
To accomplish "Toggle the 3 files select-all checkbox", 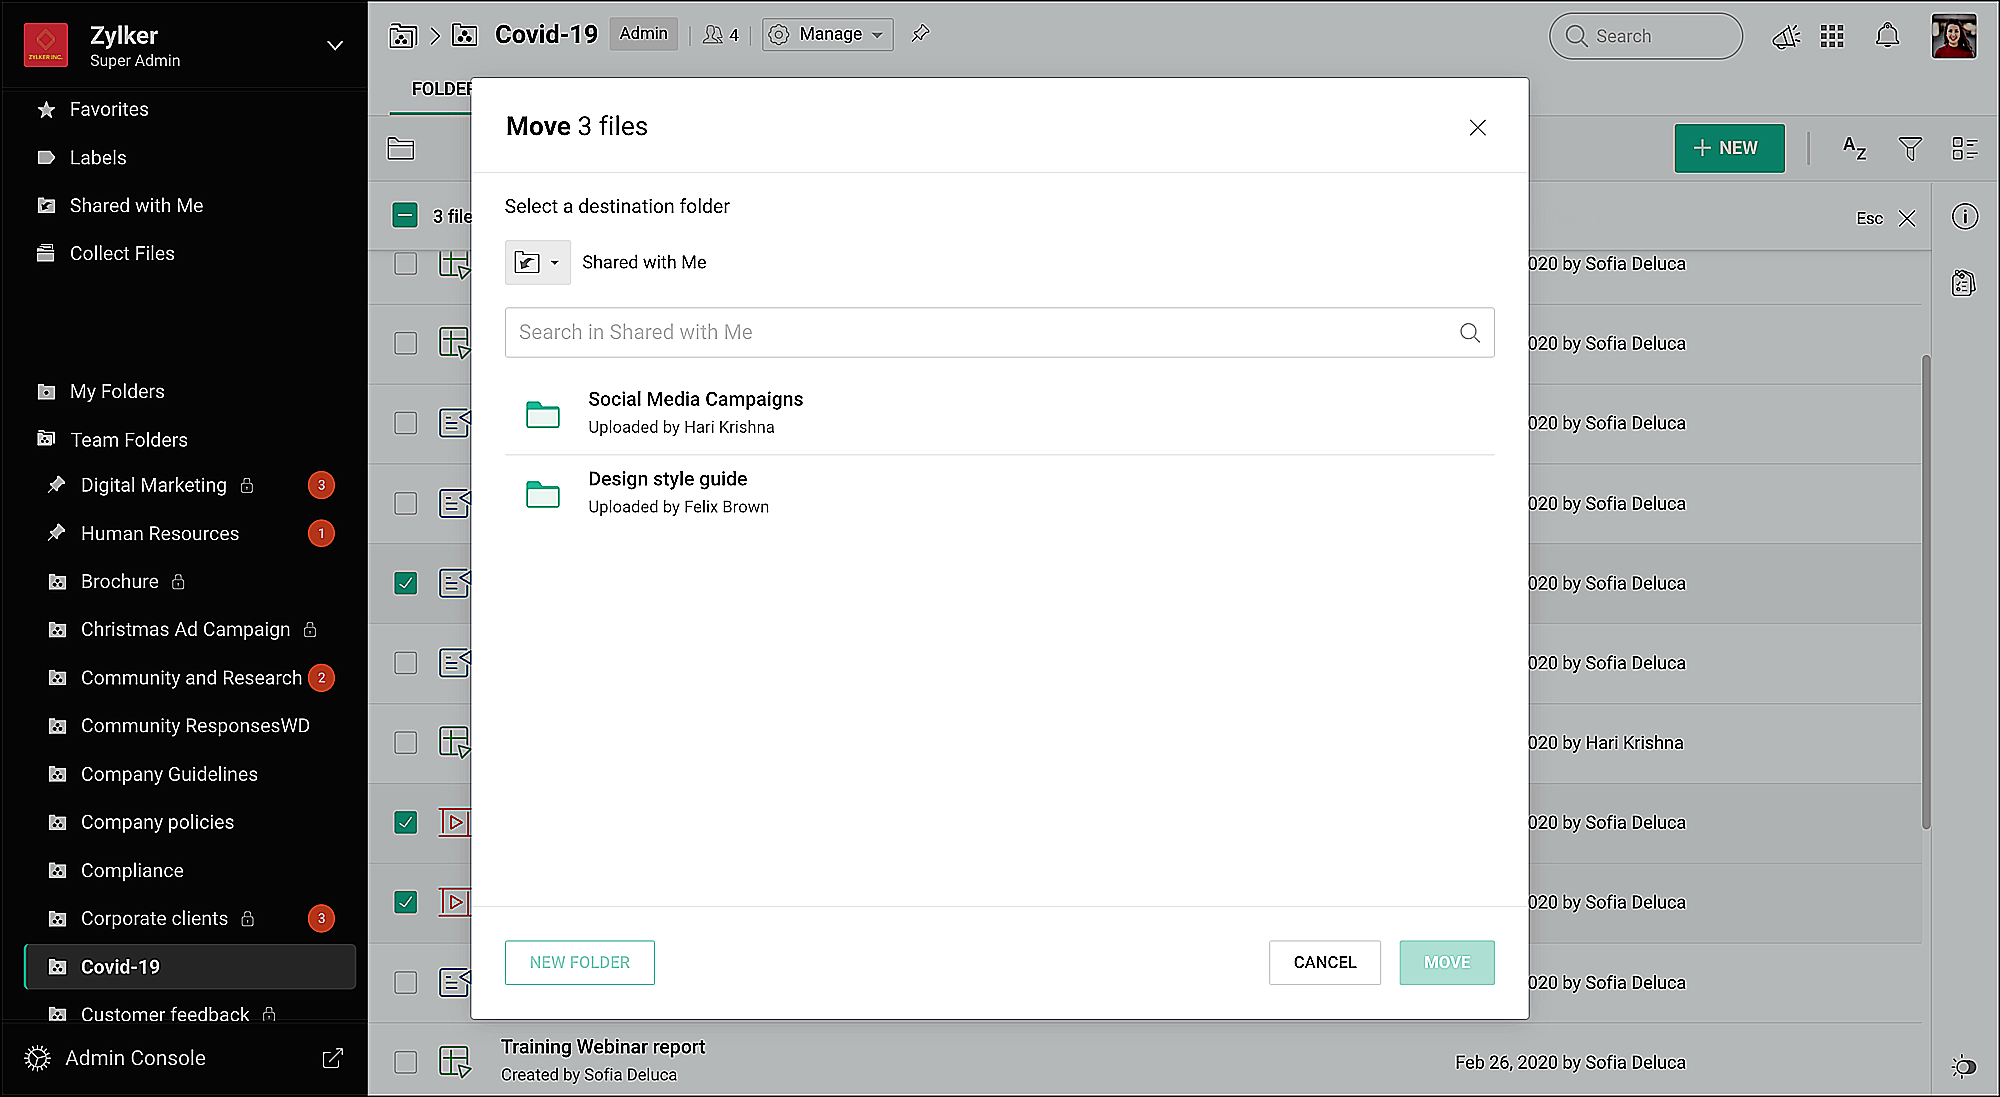I will coord(405,216).
